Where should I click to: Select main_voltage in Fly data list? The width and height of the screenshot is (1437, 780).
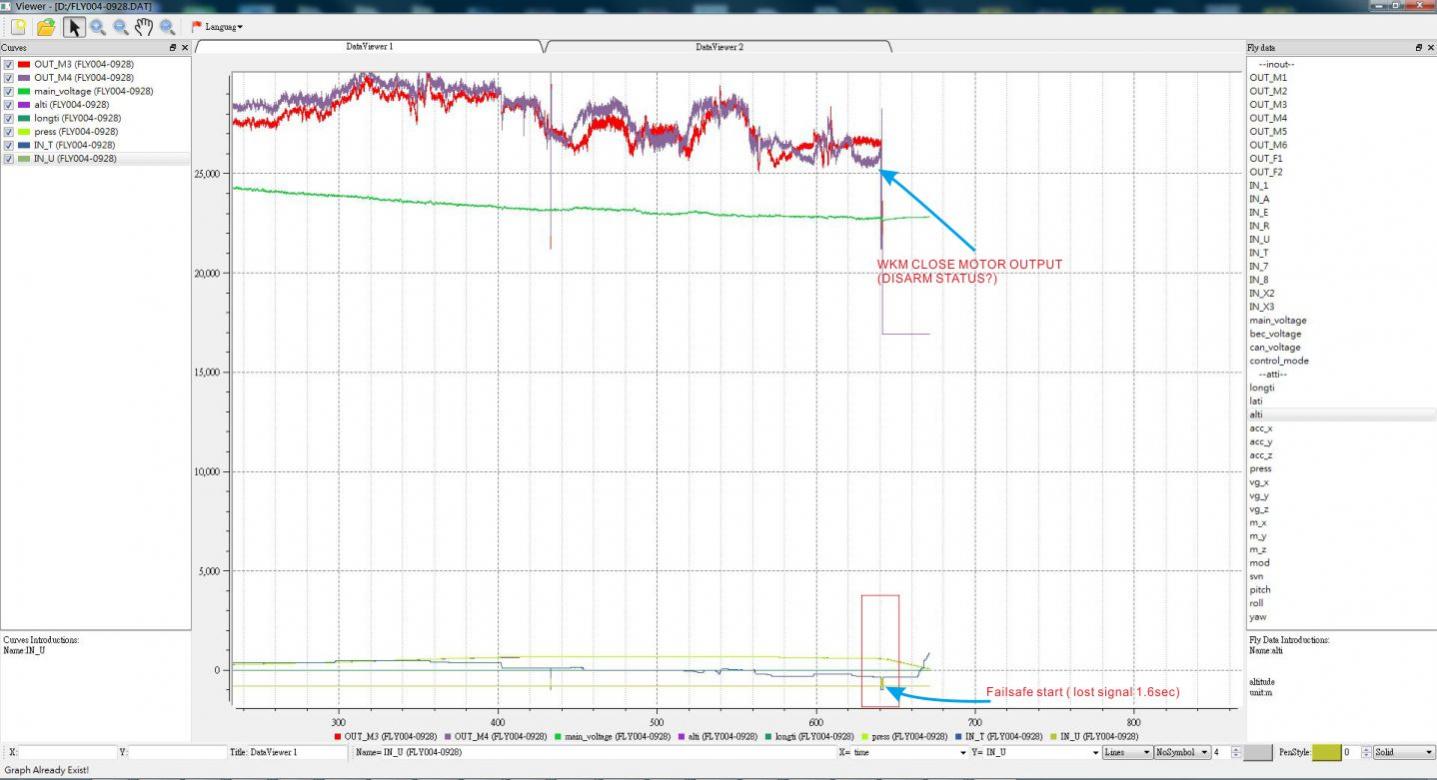(1277, 321)
